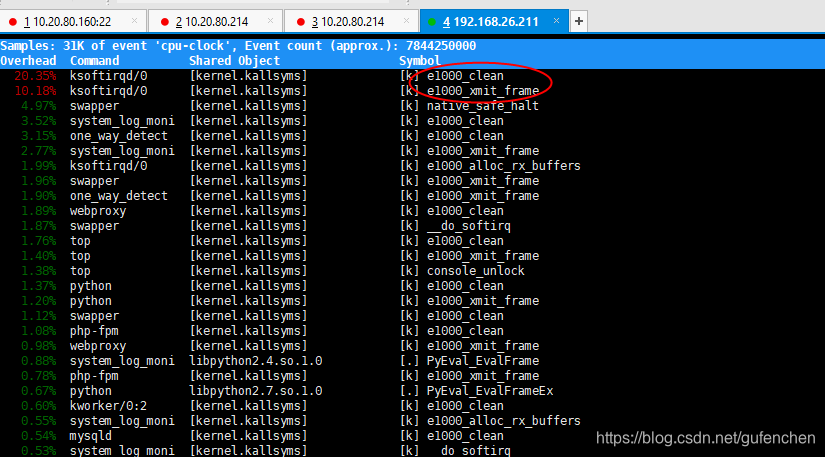Click e1000_alloc_rx_buffers in 1.99% row
This screenshot has width=825, height=457.
[504, 166]
